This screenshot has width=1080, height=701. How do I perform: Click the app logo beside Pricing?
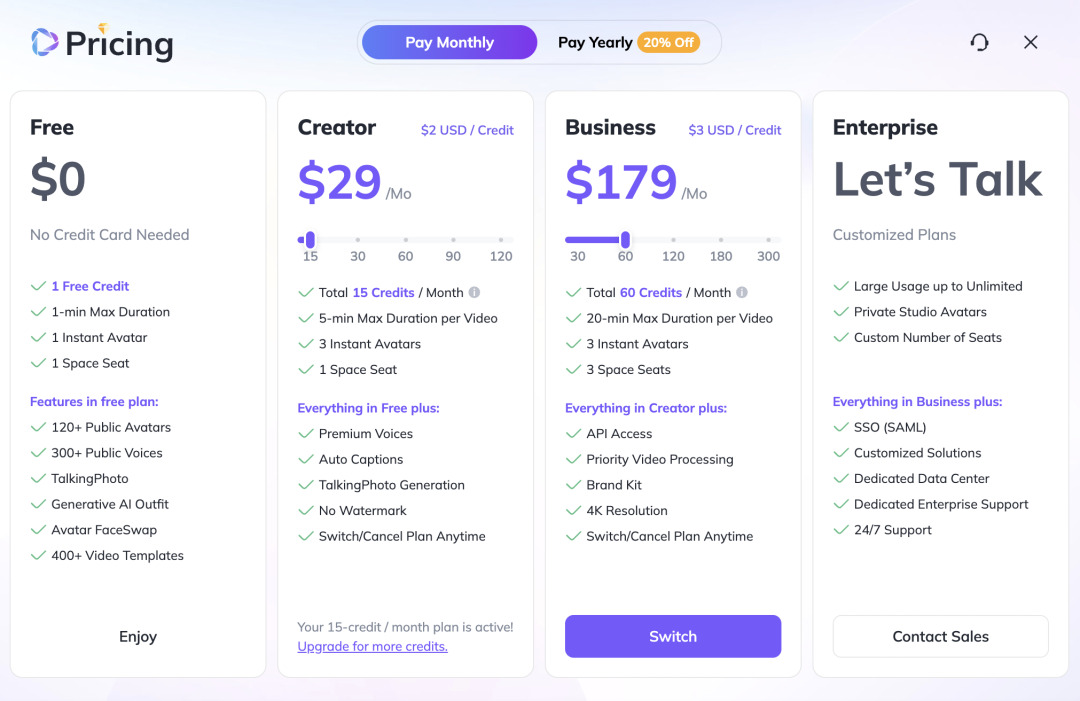[x=45, y=42]
